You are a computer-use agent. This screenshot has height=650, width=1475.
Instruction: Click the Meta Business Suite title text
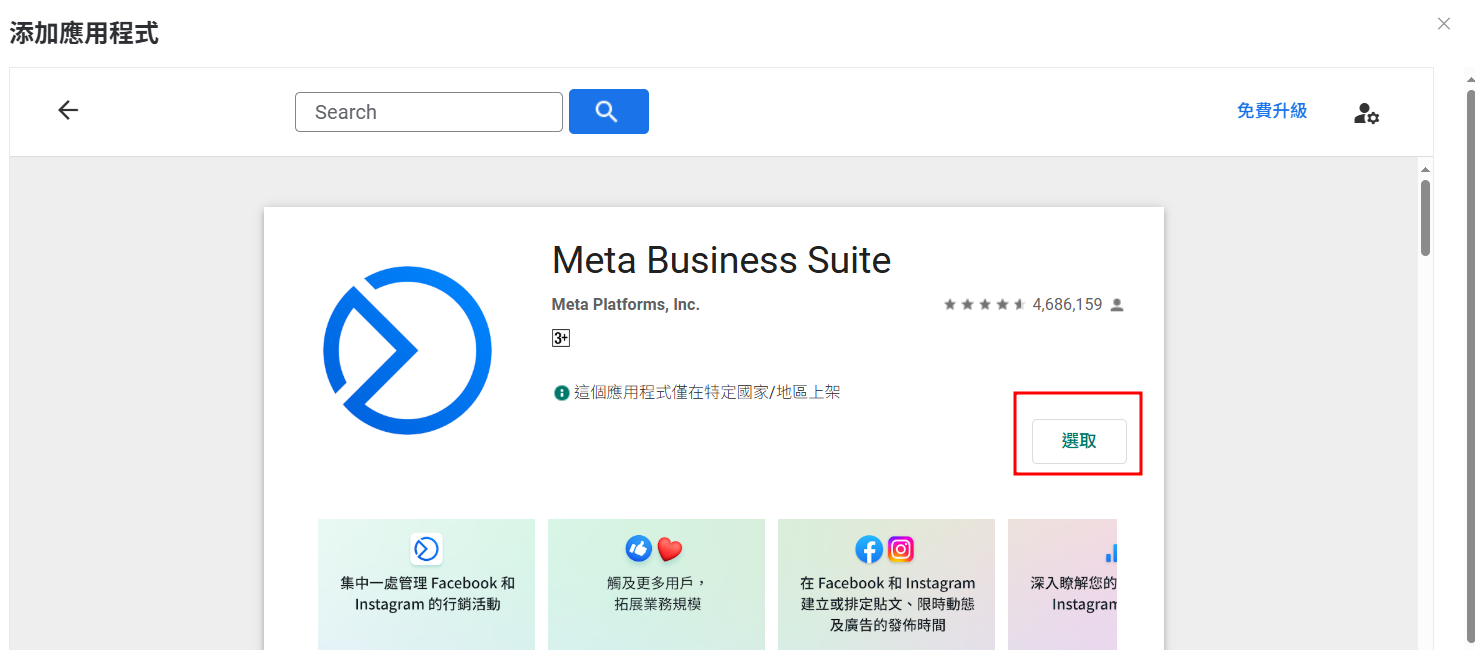click(721, 261)
